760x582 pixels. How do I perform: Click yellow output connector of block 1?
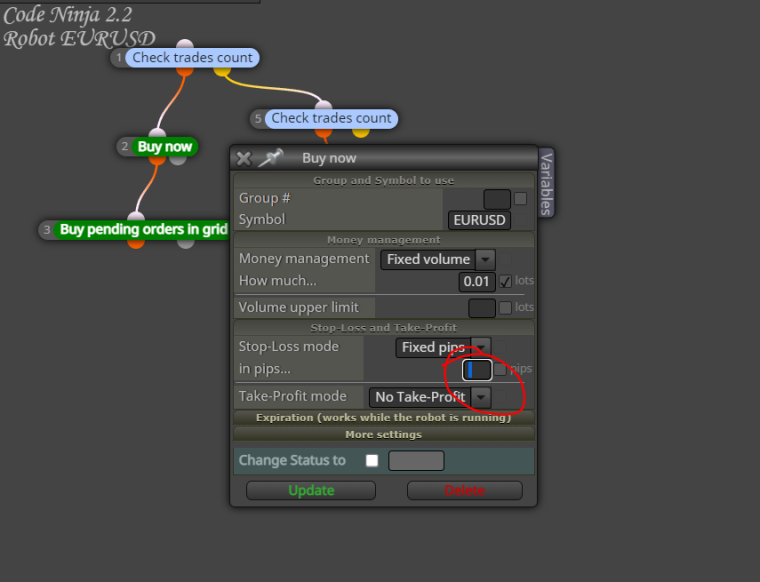[222, 71]
